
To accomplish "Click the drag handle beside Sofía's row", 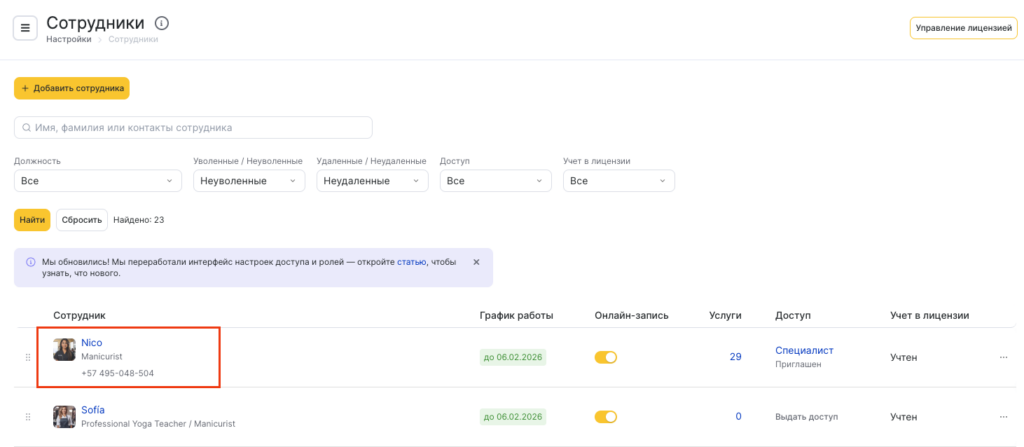I will pyautogui.click(x=26, y=416).
